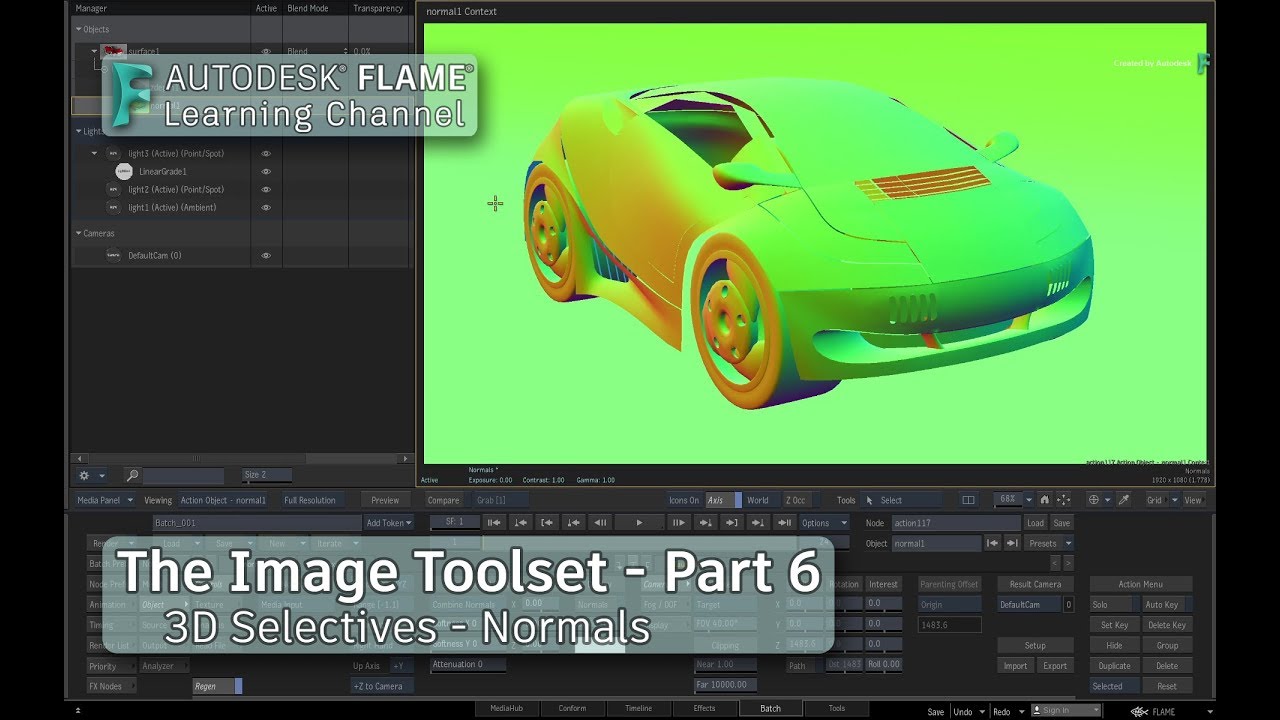The width and height of the screenshot is (1280, 720).
Task: Click the Compare button
Action: pos(443,500)
